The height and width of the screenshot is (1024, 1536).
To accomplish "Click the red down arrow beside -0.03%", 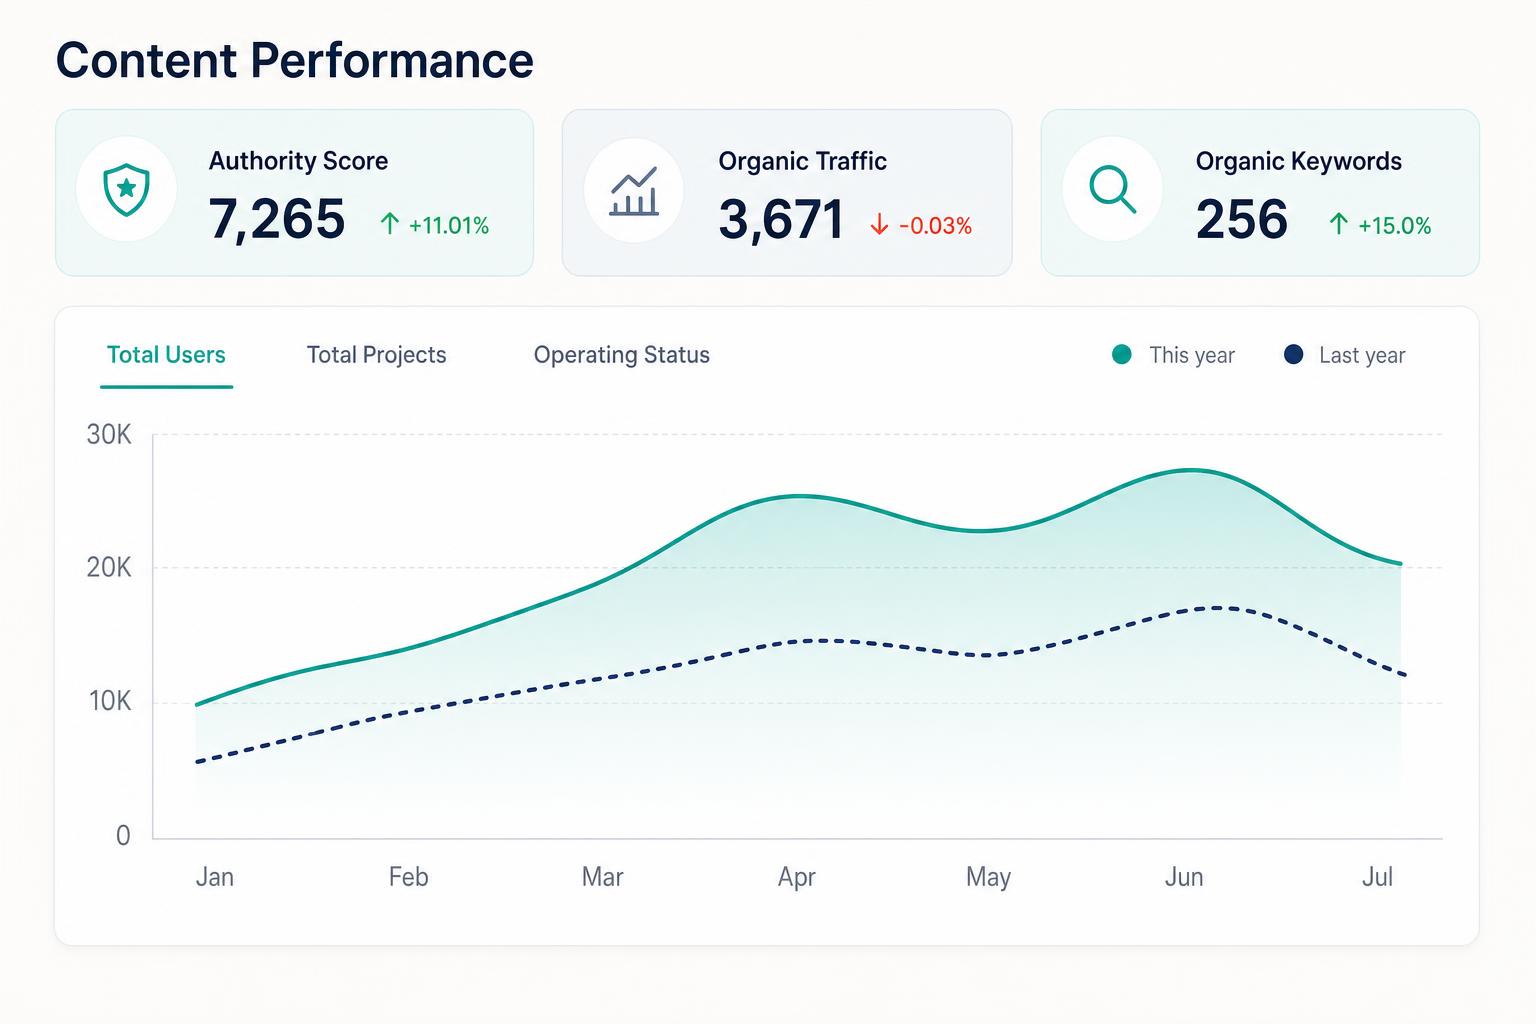I will pos(879,225).
